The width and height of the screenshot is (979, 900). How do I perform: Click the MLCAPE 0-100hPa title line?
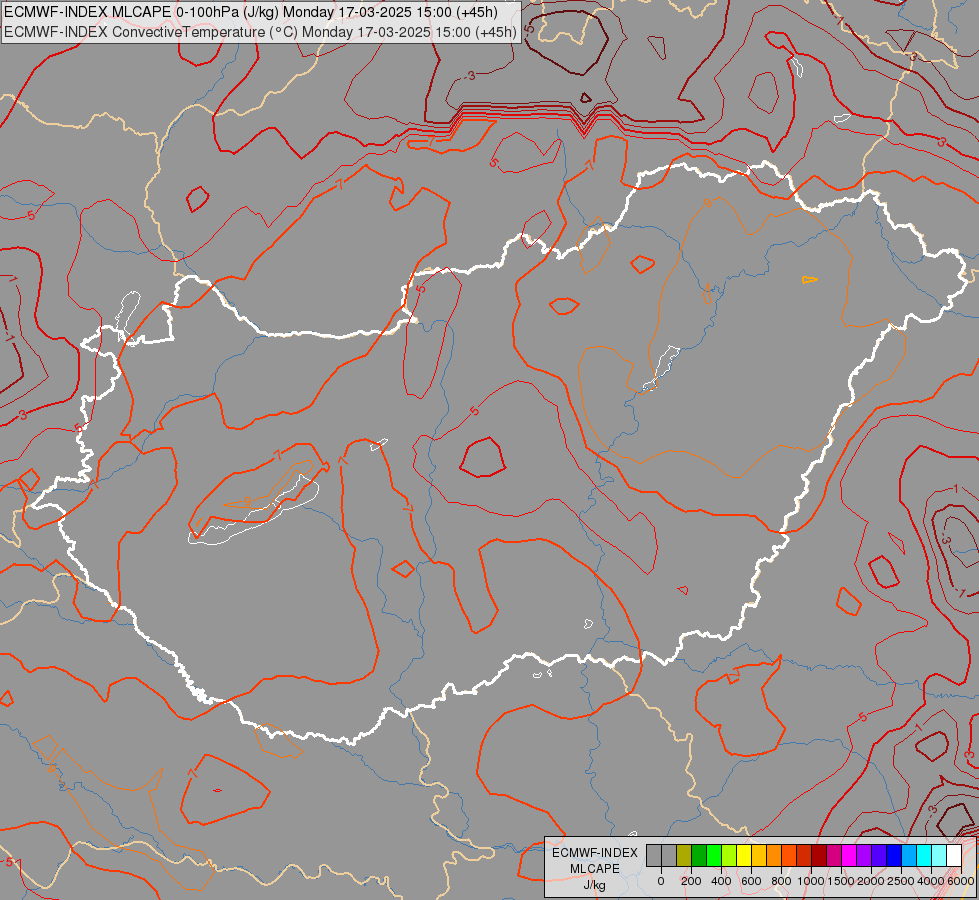pos(251,12)
